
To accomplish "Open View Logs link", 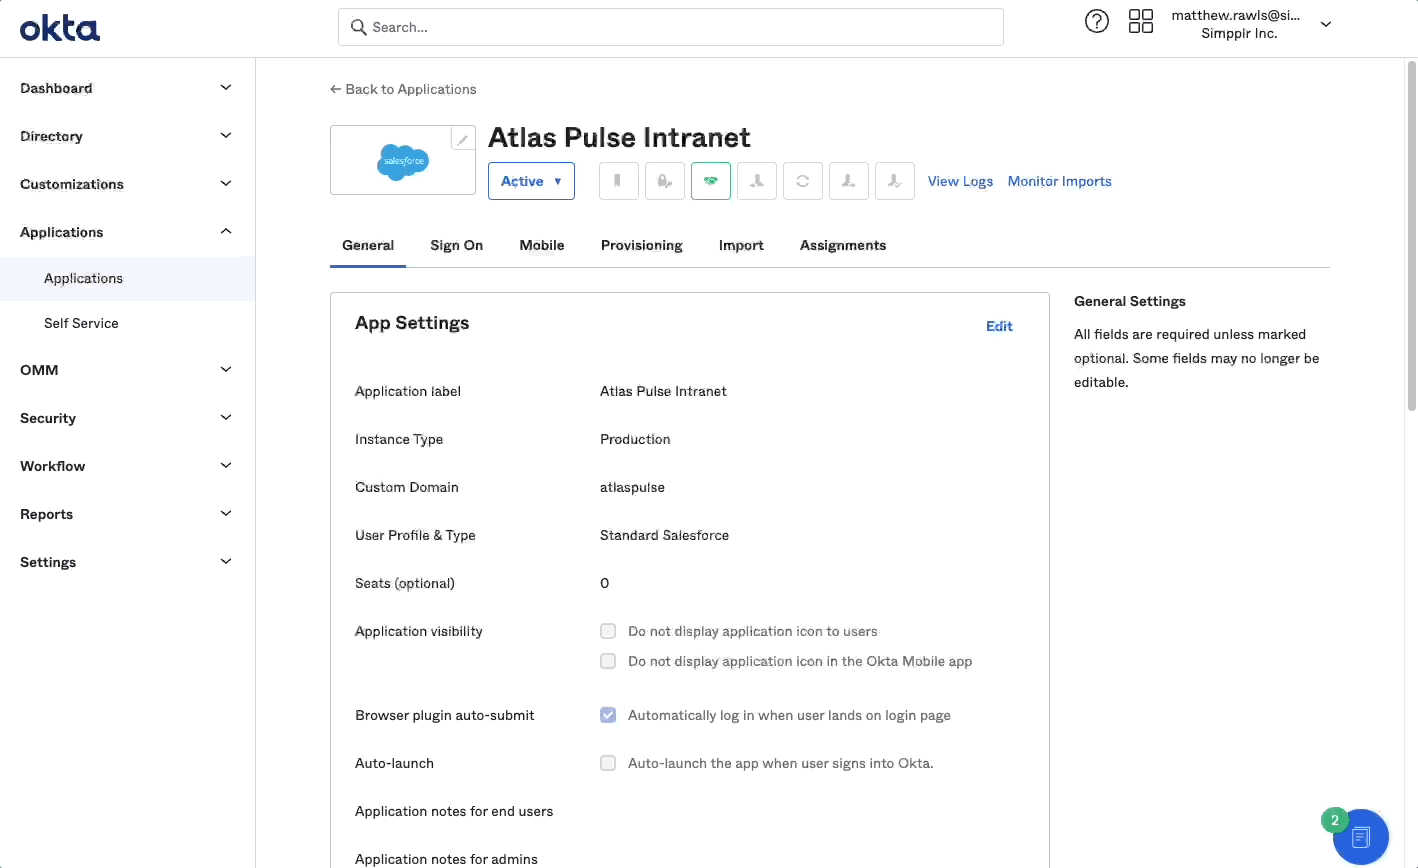I will pos(960,181).
